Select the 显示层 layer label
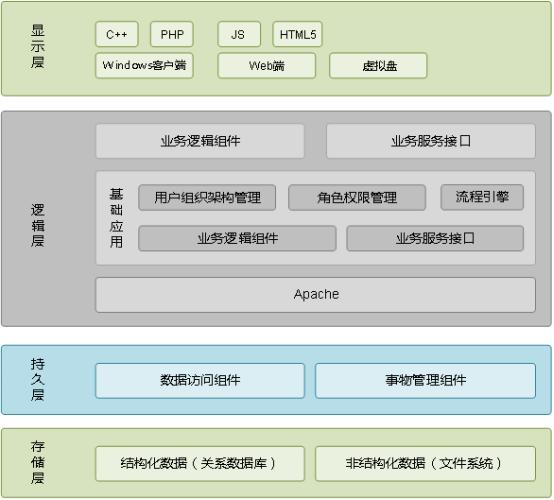Screen dimensions: 554x500 [x=37, y=46]
